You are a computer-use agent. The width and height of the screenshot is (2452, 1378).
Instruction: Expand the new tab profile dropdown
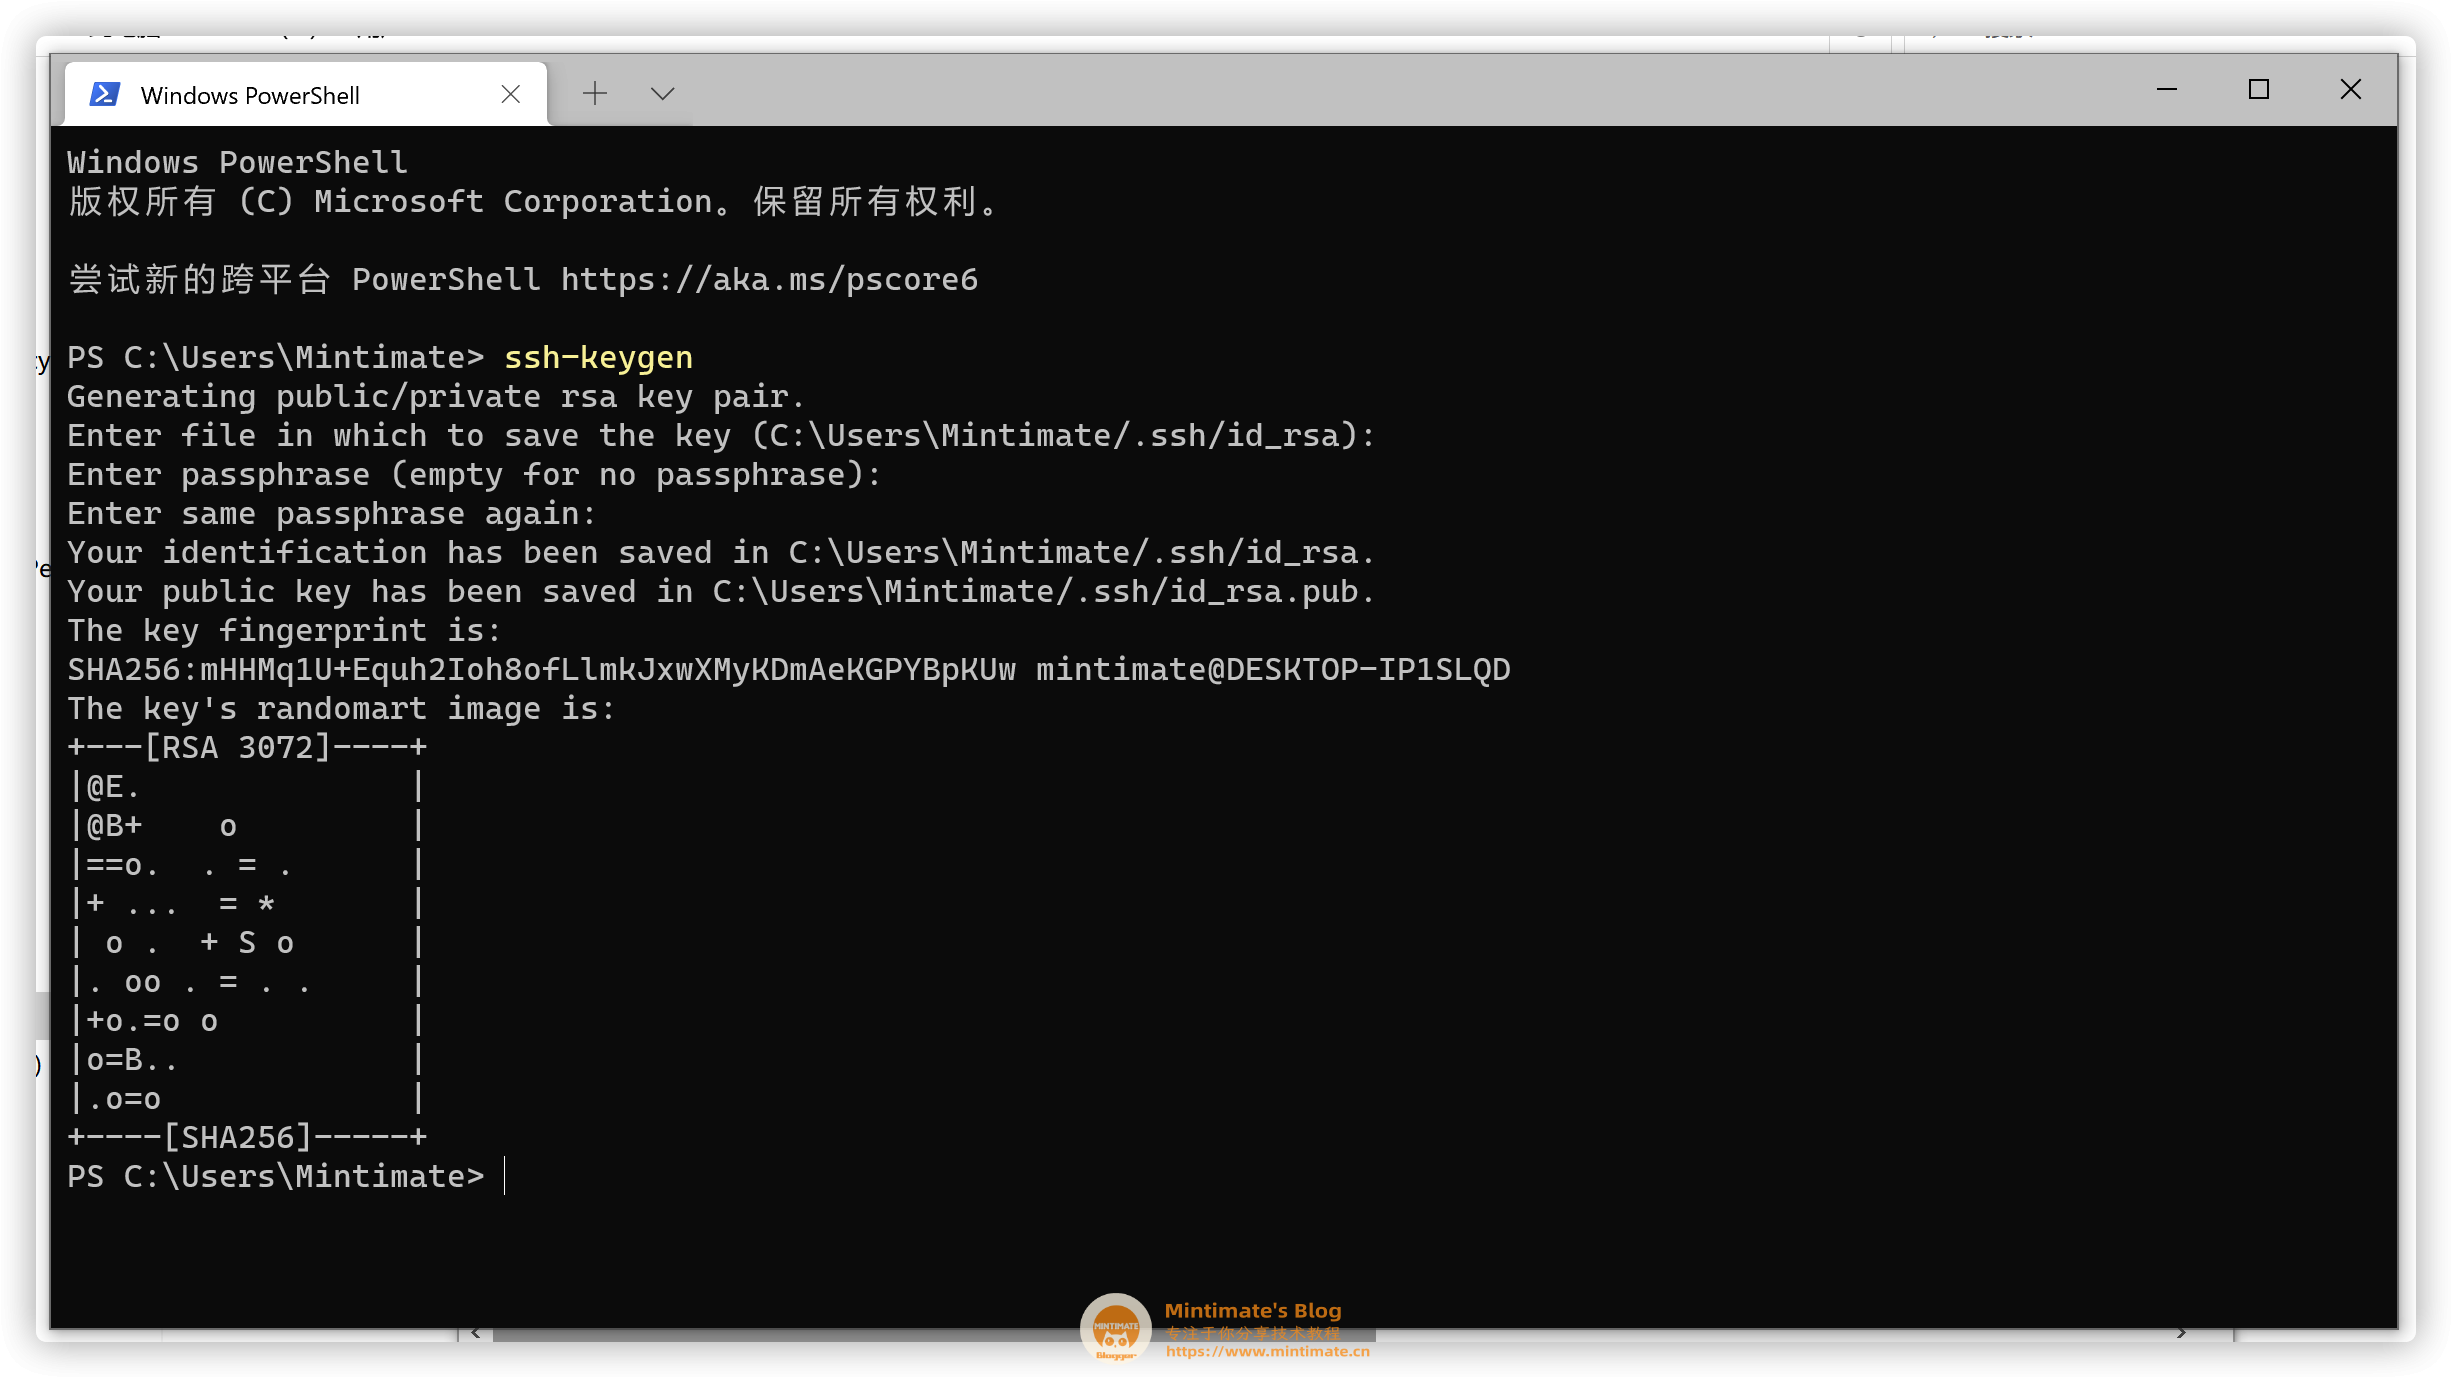pyautogui.click(x=662, y=93)
